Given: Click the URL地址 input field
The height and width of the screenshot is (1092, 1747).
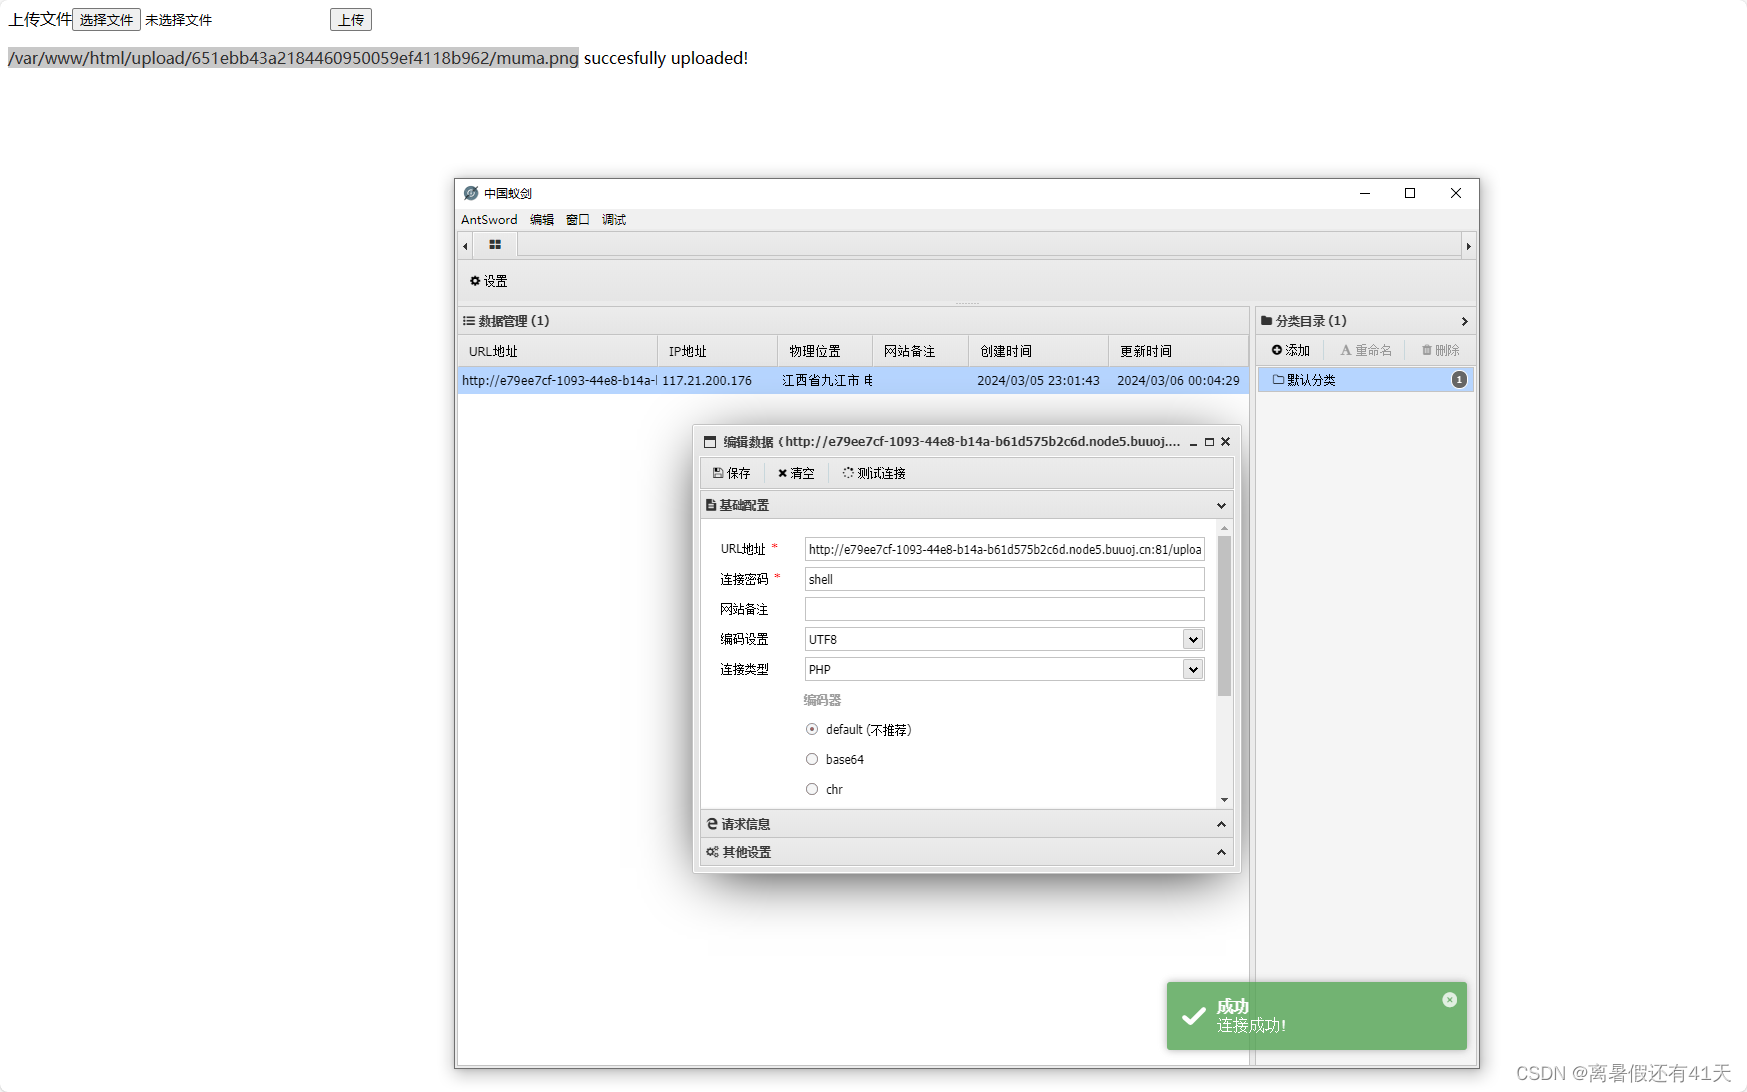Looking at the screenshot, I should pos(1004,549).
